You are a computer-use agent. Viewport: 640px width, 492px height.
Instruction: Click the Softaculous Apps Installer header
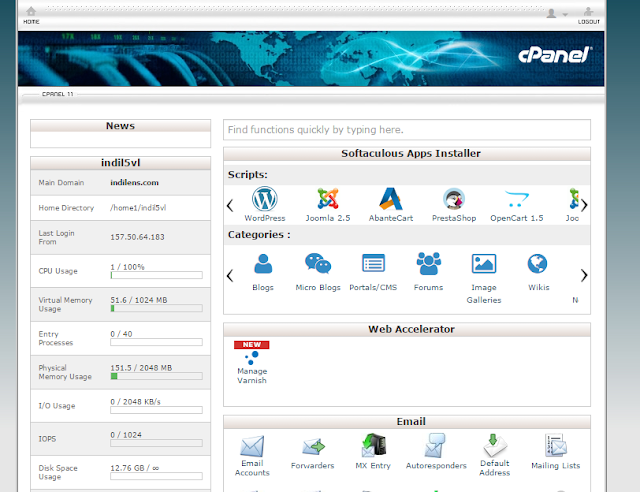(407, 154)
